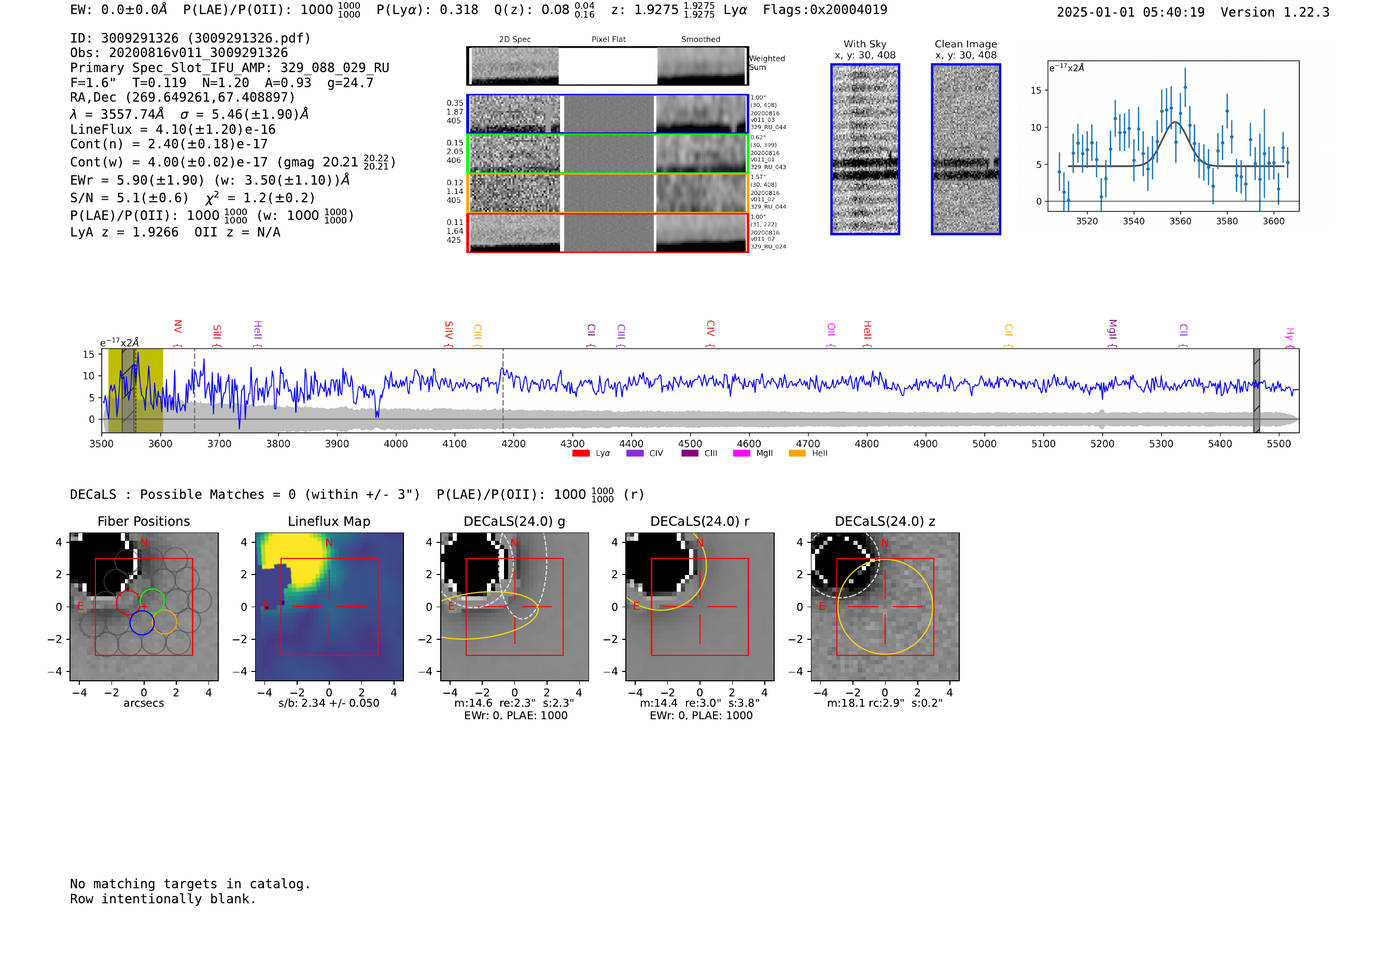Click the ID: 3009291326 text line
The image size is (1400, 953).
click(x=190, y=38)
